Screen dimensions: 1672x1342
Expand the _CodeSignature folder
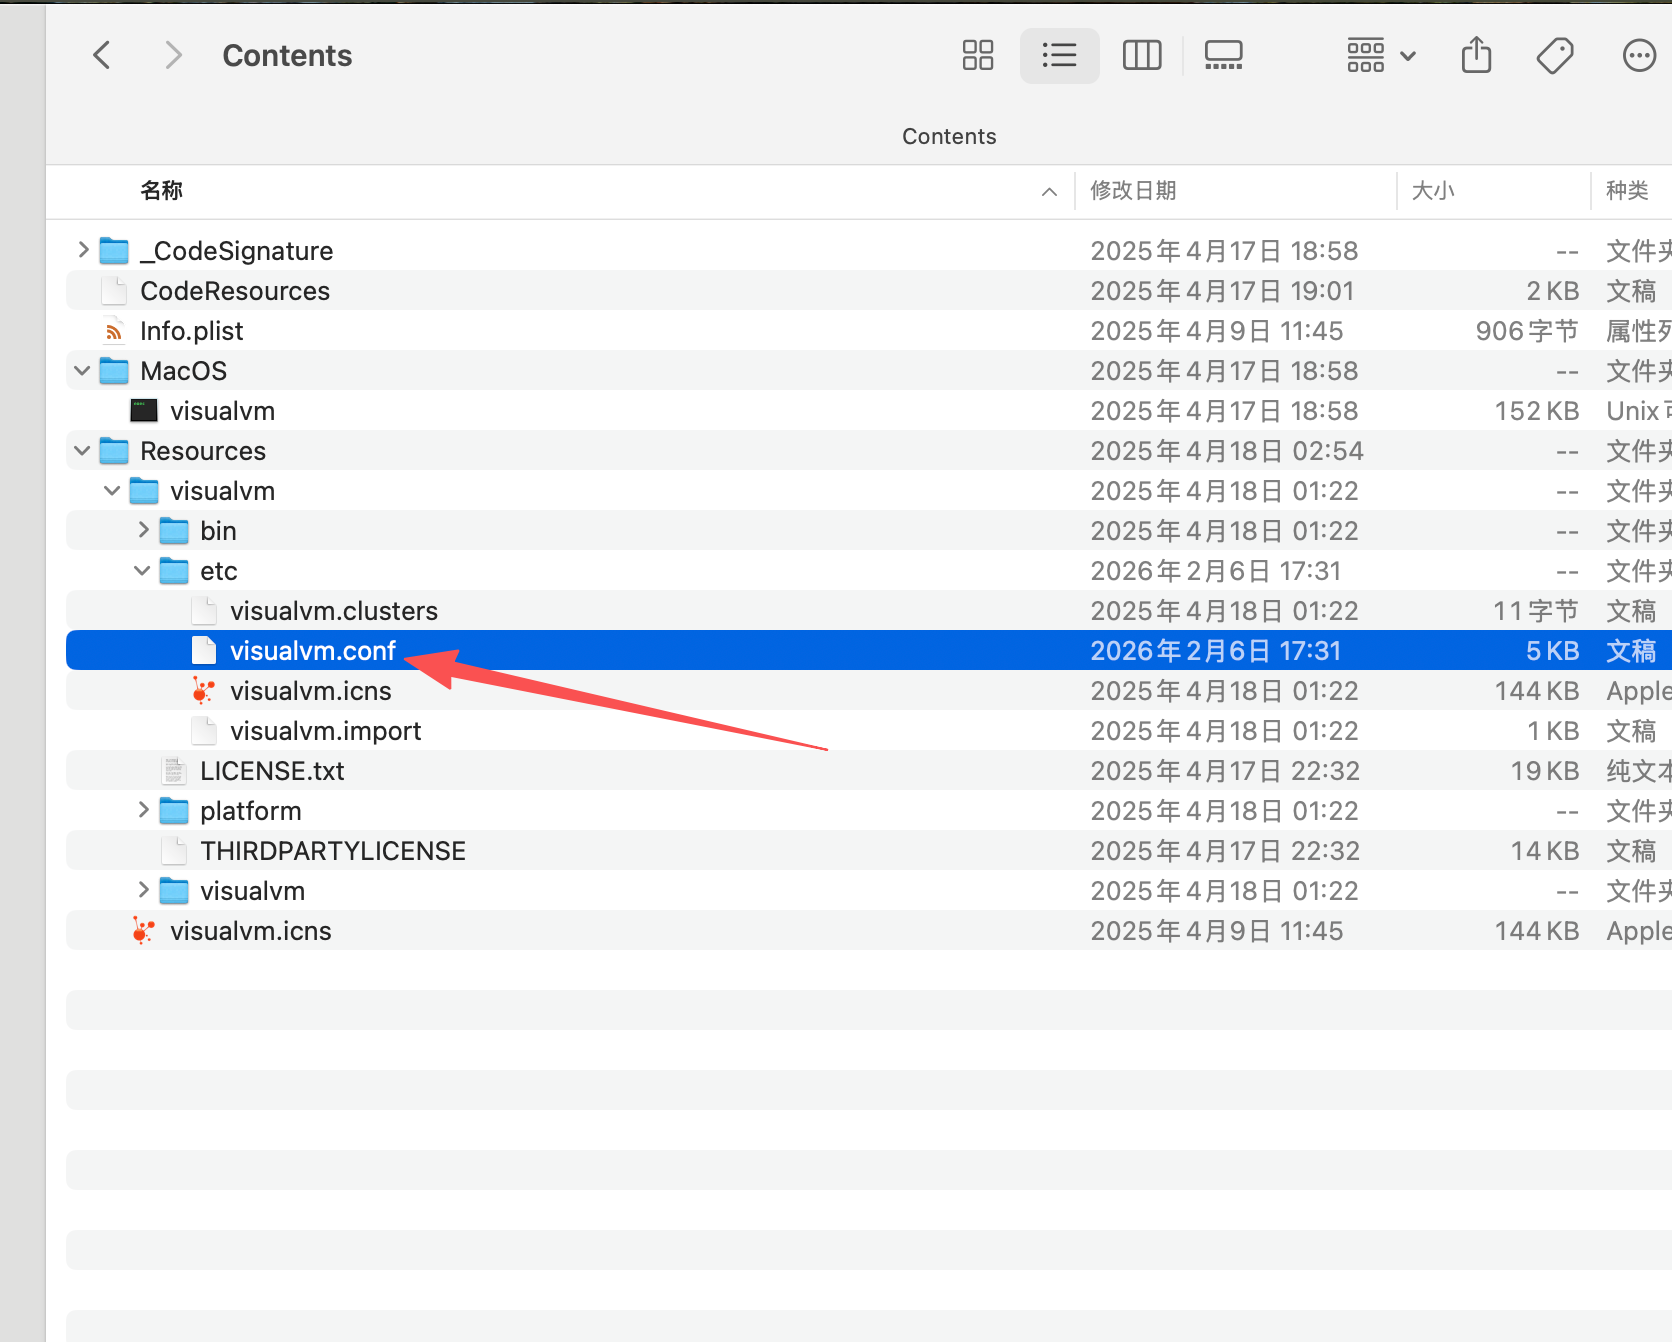pos(83,250)
